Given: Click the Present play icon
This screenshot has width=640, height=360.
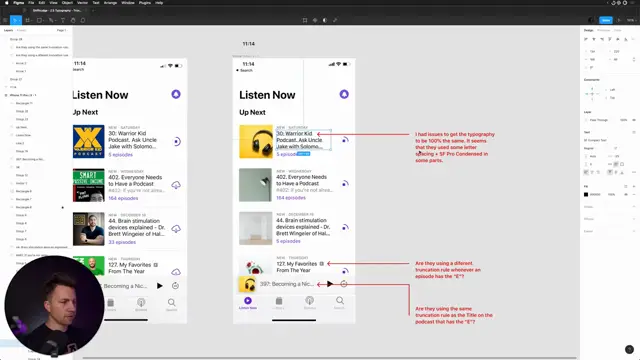Looking at the screenshot, I should click(x=619, y=20).
